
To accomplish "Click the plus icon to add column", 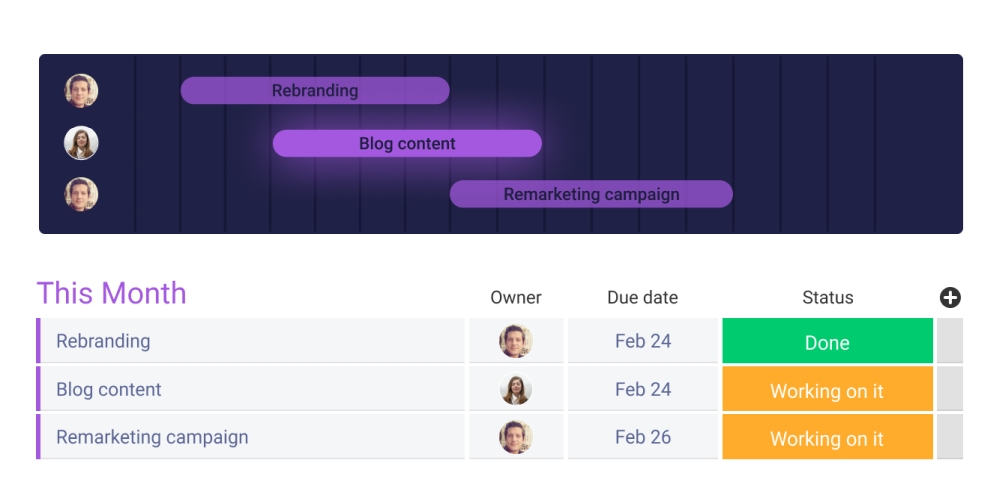I will coord(950,297).
